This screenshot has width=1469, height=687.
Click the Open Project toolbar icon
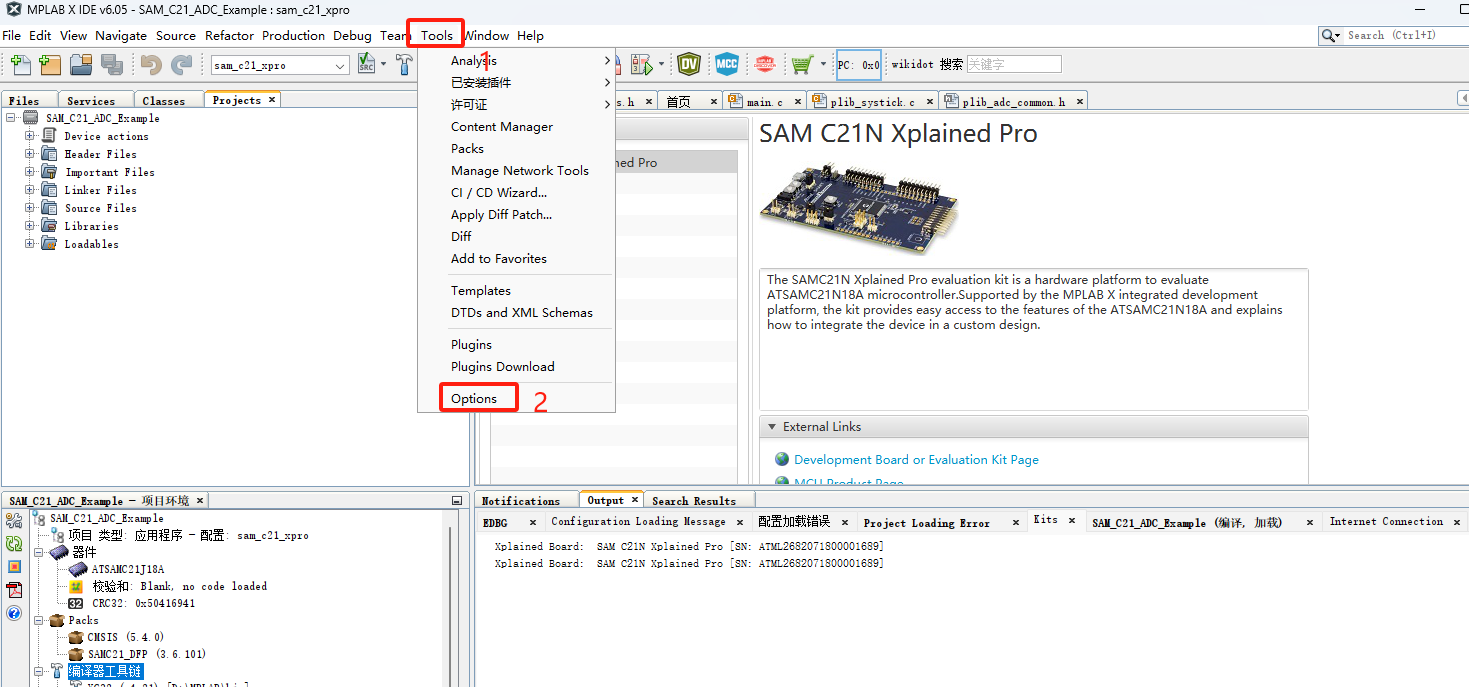pyautogui.click(x=81, y=65)
